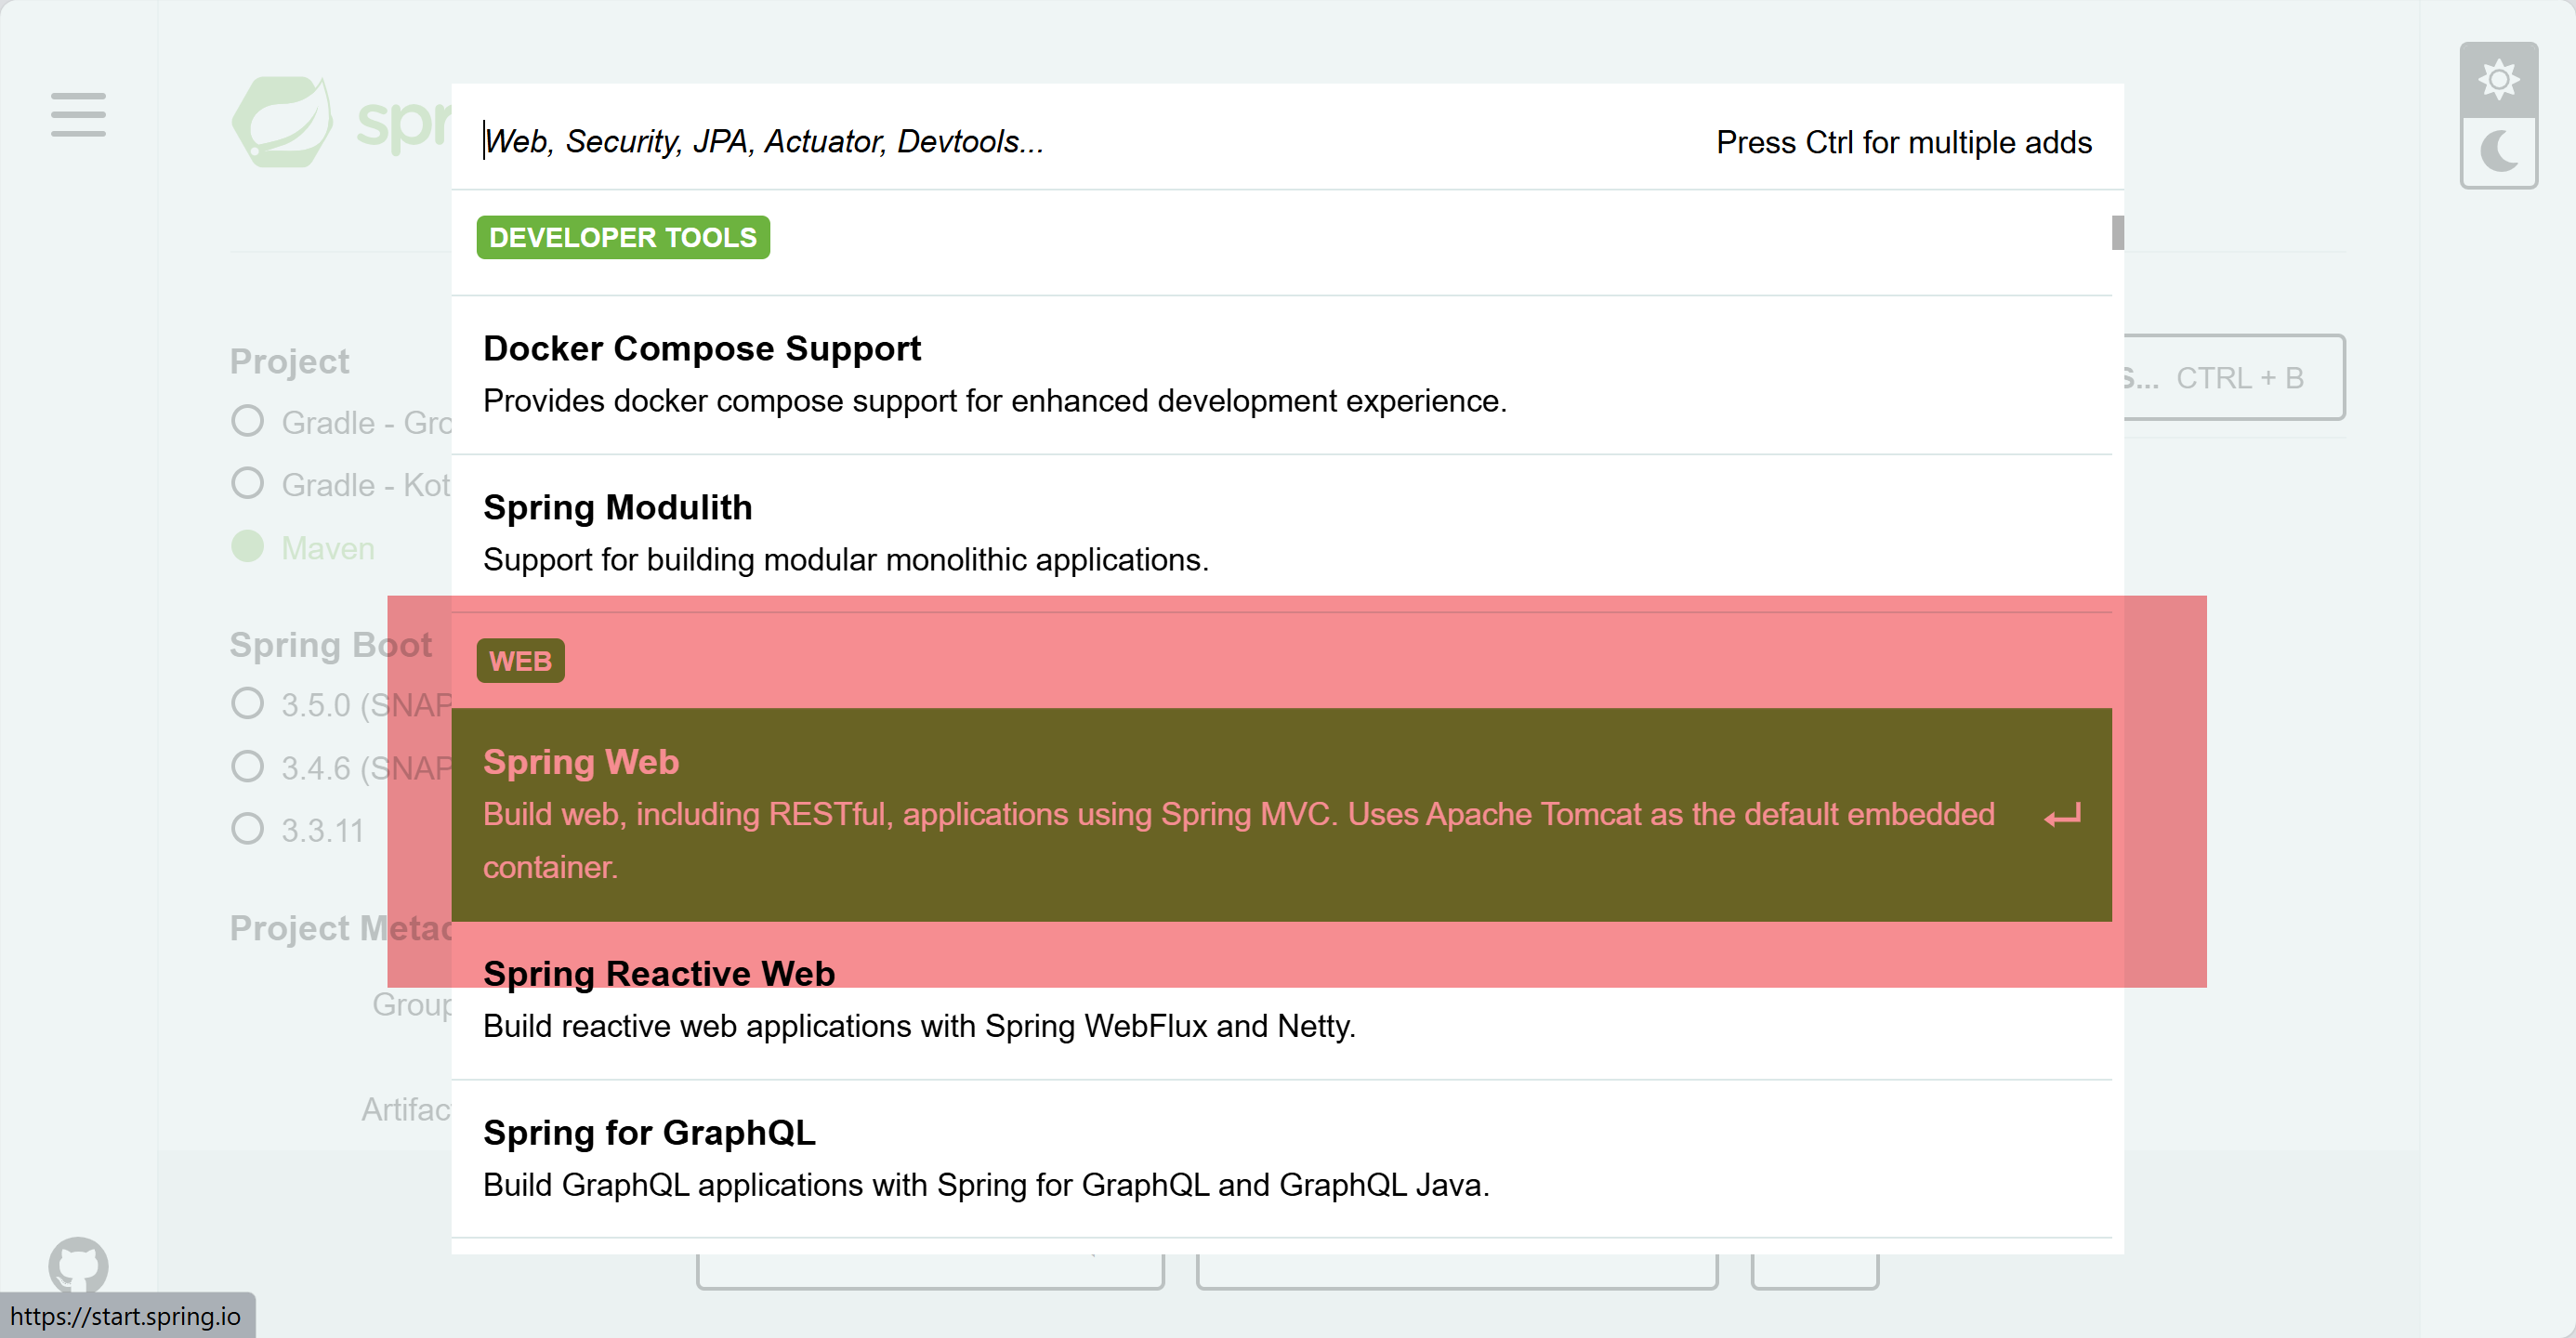
Task: Choose Spring Boot 3.5.0 SNAPSHOT version
Action: coord(247,703)
